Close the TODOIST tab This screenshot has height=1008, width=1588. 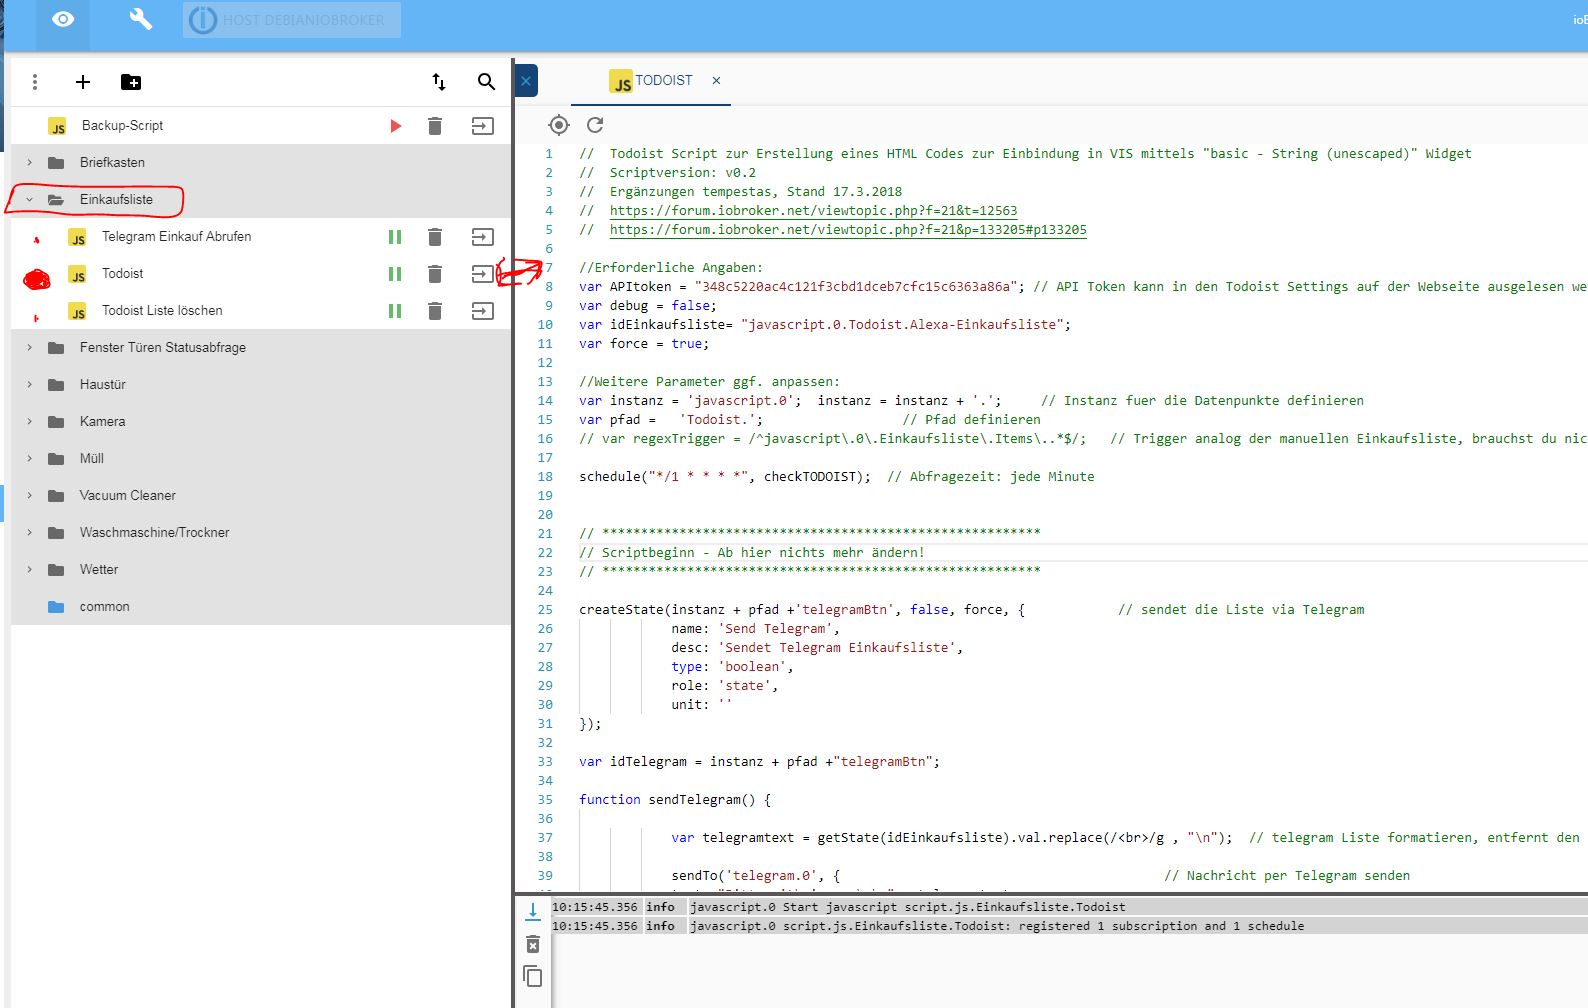(716, 81)
